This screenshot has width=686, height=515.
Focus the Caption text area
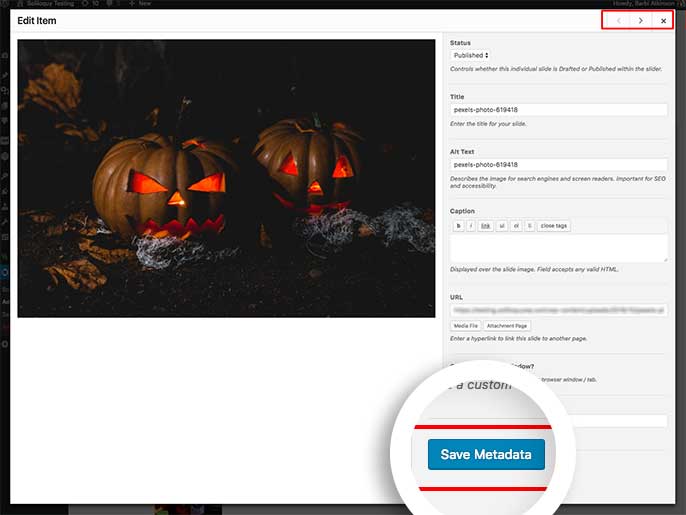[559, 248]
